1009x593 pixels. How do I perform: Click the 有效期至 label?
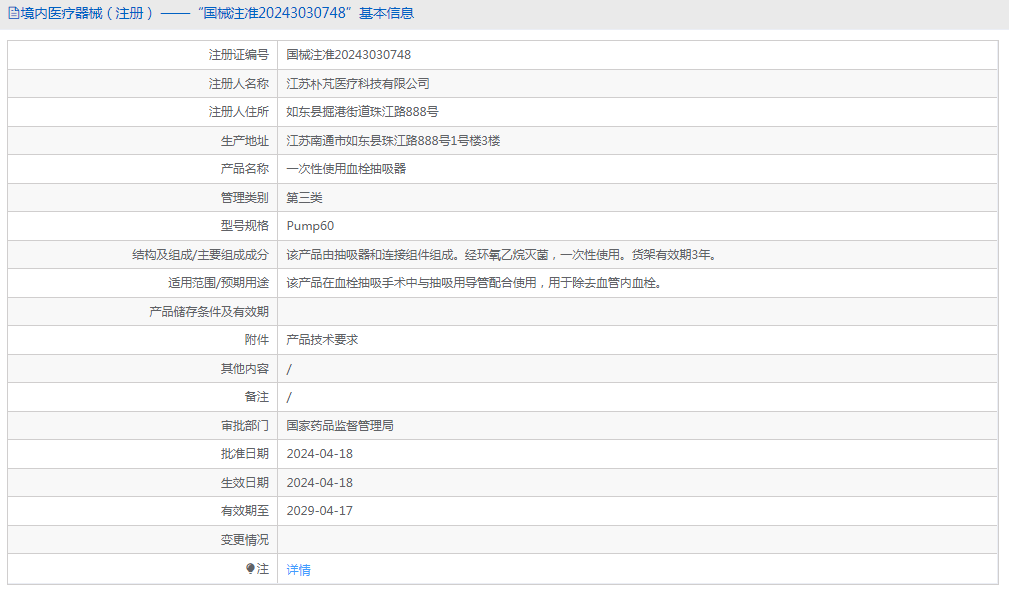coord(245,511)
